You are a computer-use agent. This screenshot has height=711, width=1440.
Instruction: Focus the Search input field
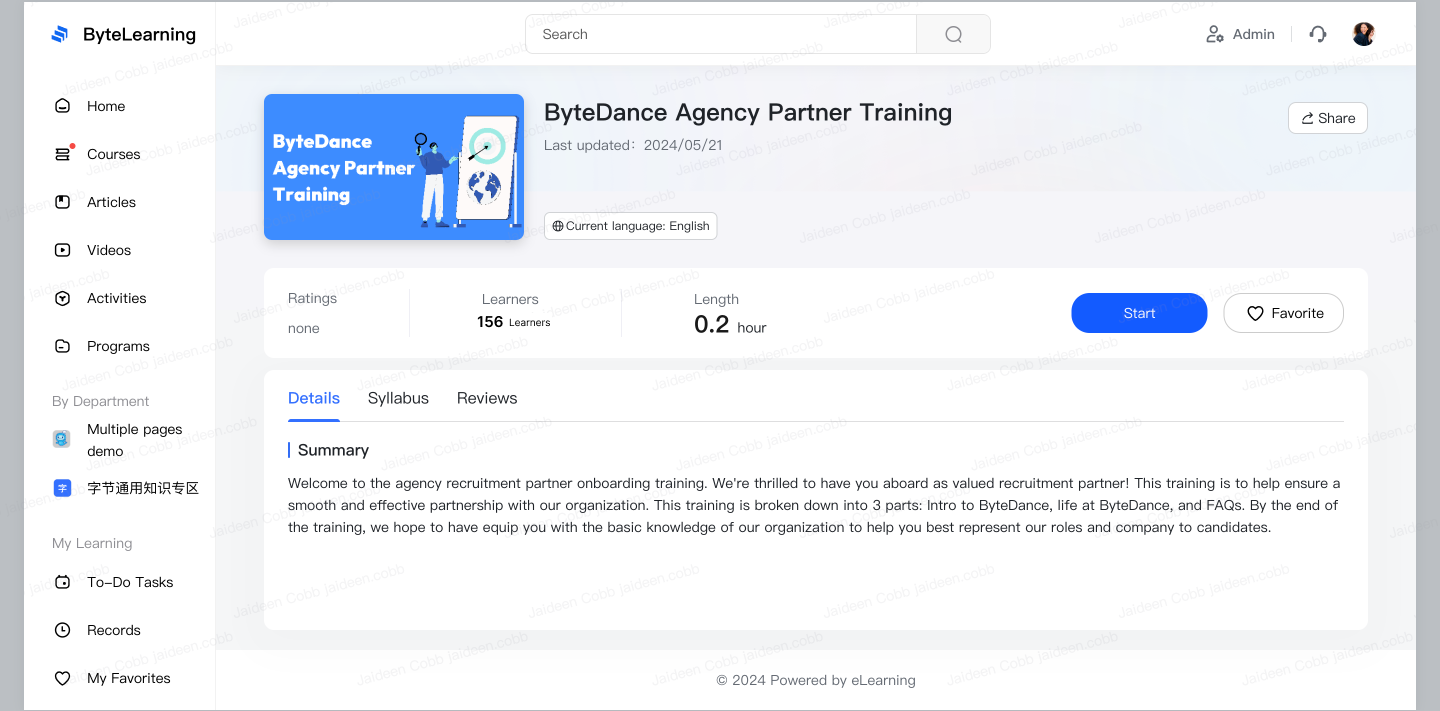pos(721,34)
